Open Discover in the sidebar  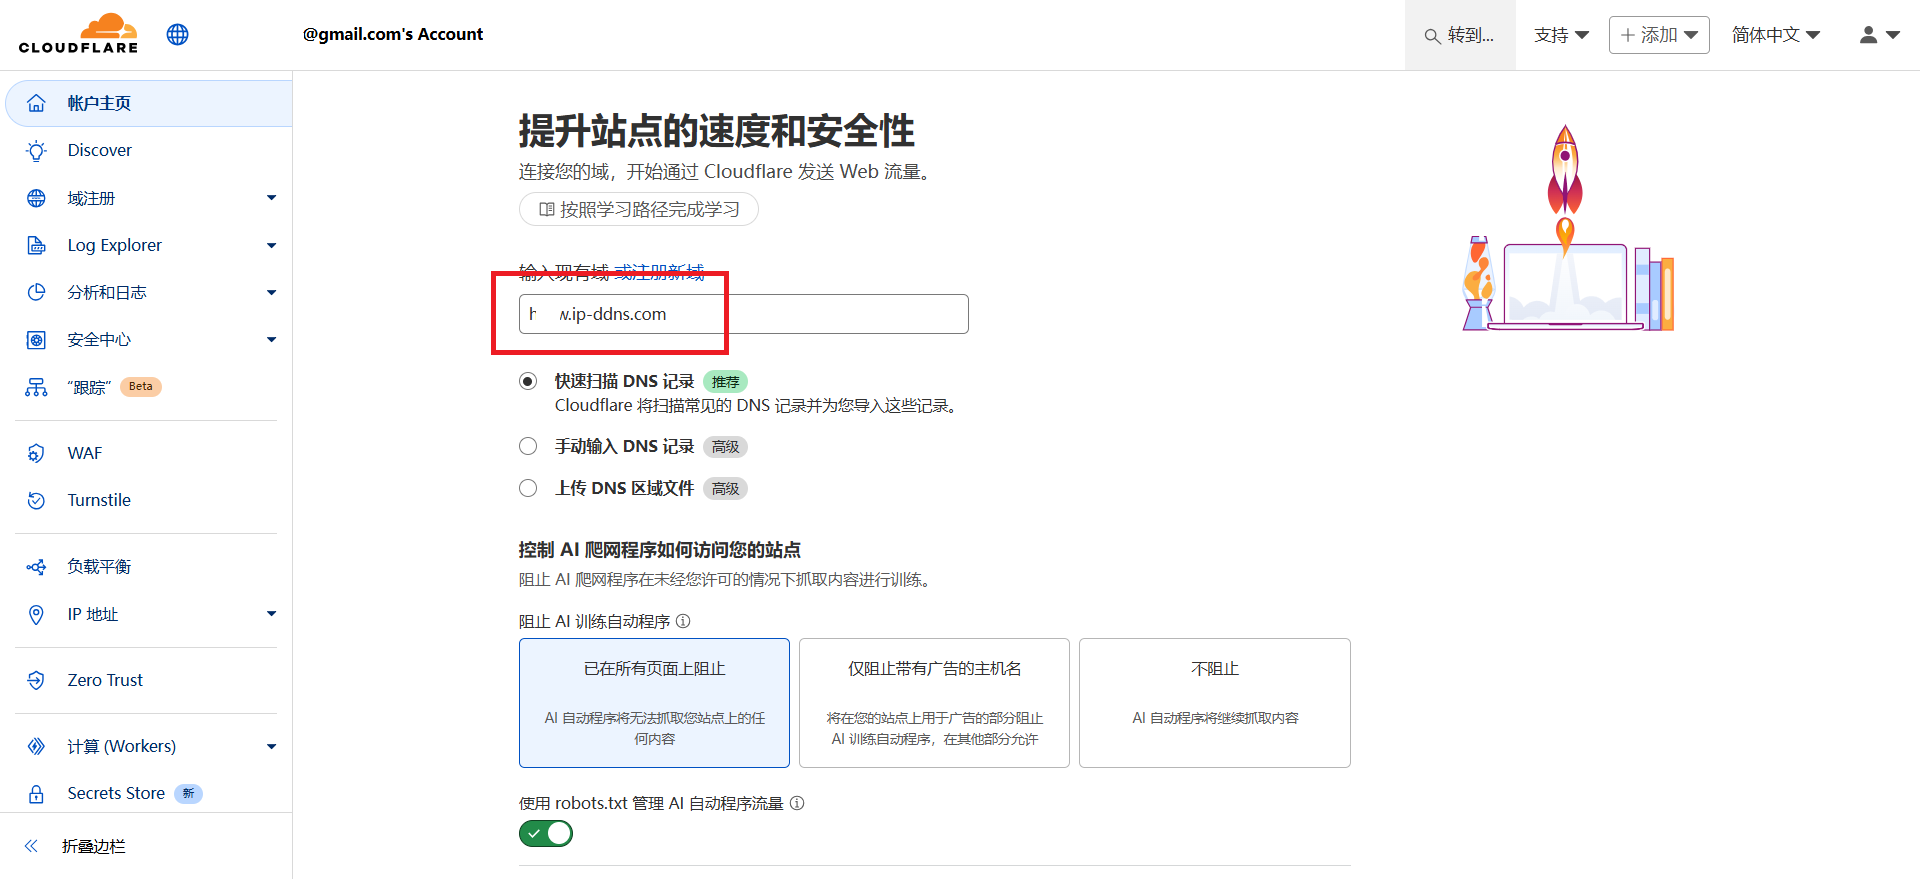click(x=99, y=150)
